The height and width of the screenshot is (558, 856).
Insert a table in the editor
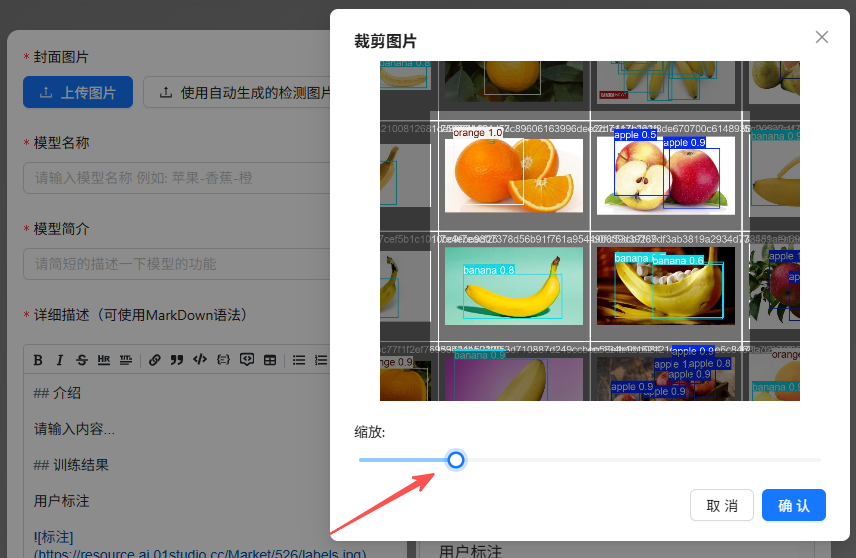[270, 360]
